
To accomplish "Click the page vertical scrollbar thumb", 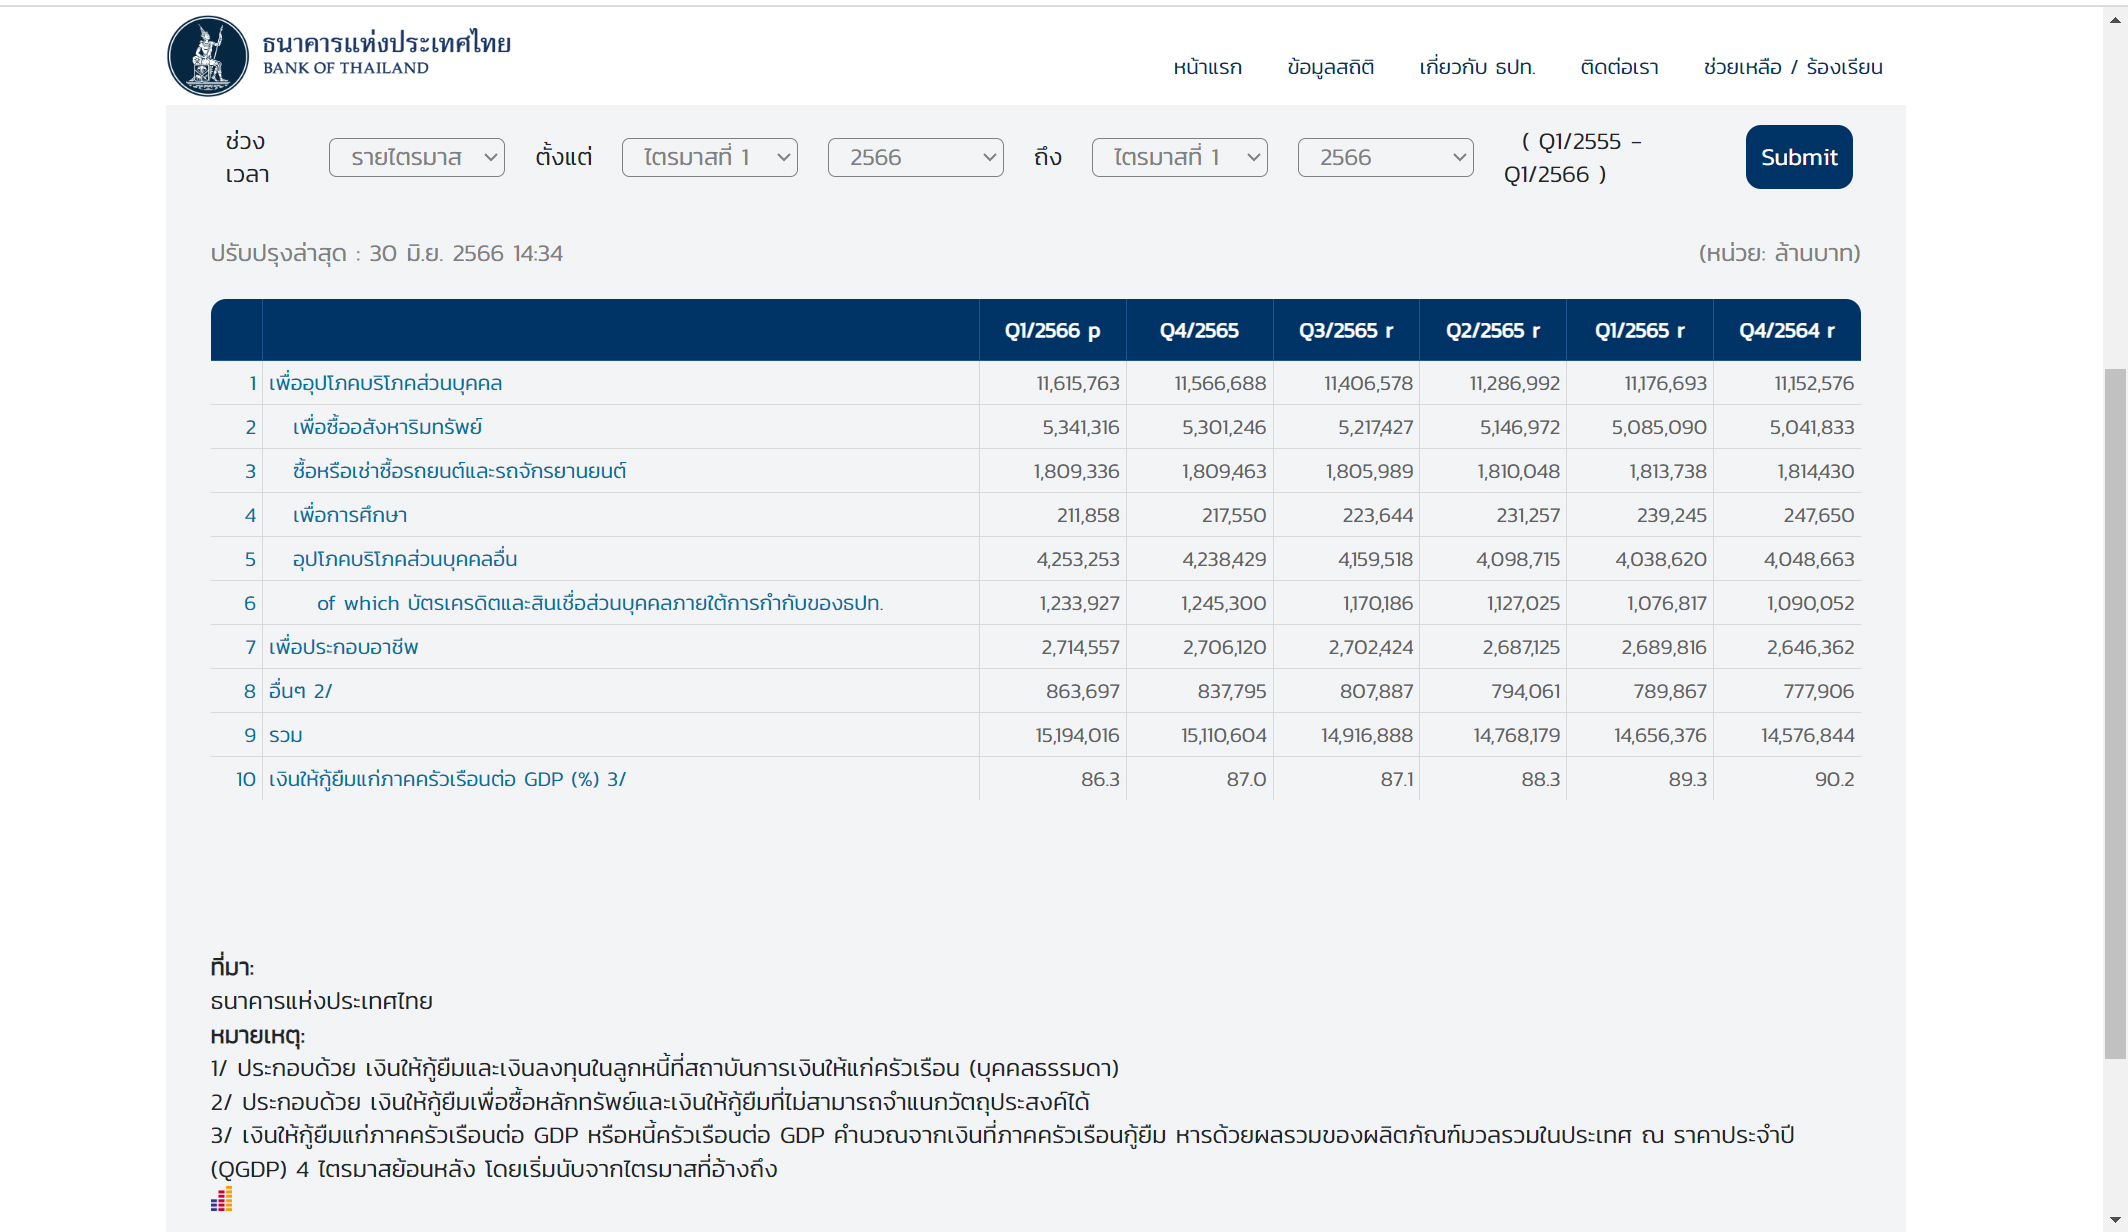I will click(x=2115, y=712).
